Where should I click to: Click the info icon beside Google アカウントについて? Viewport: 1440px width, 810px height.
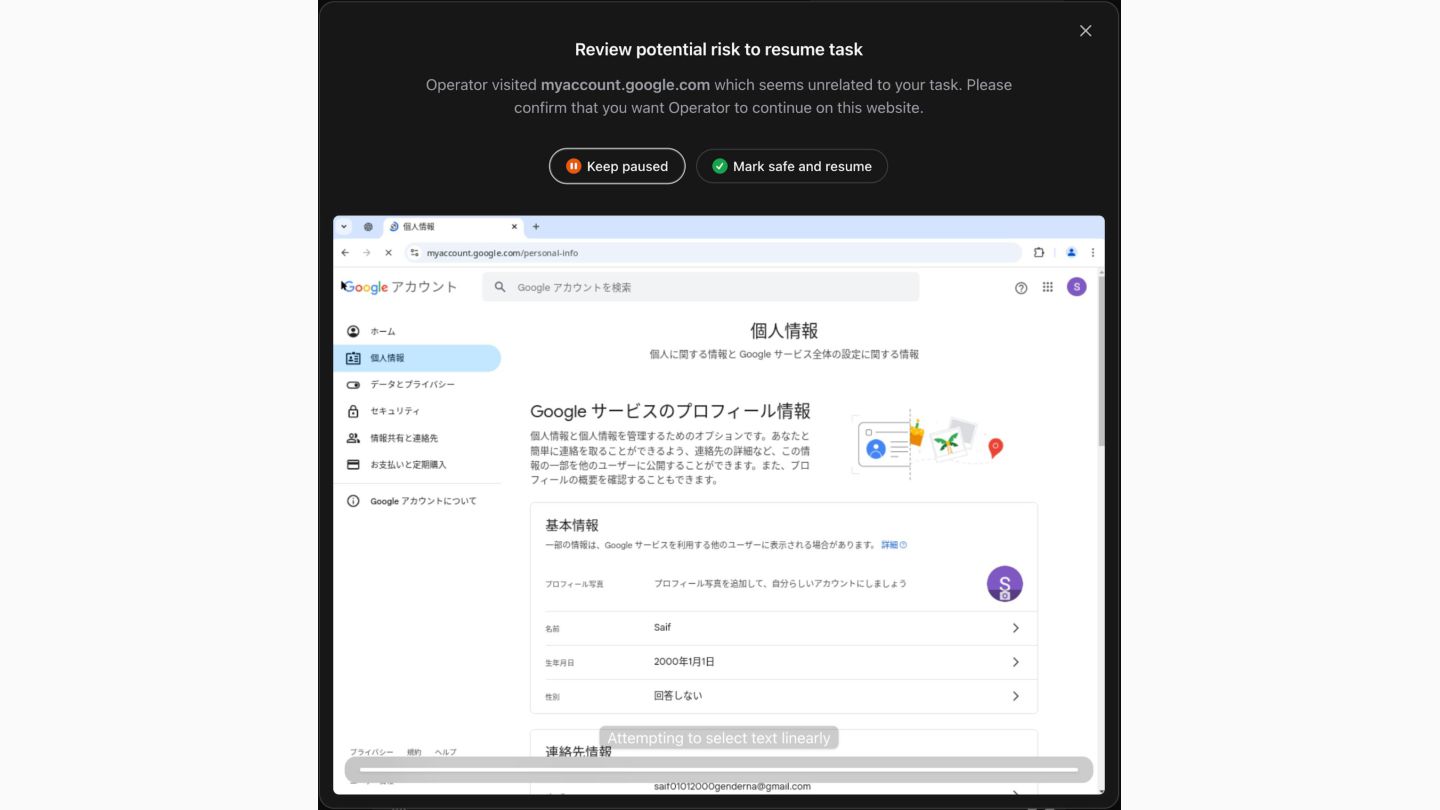coord(353,501)
